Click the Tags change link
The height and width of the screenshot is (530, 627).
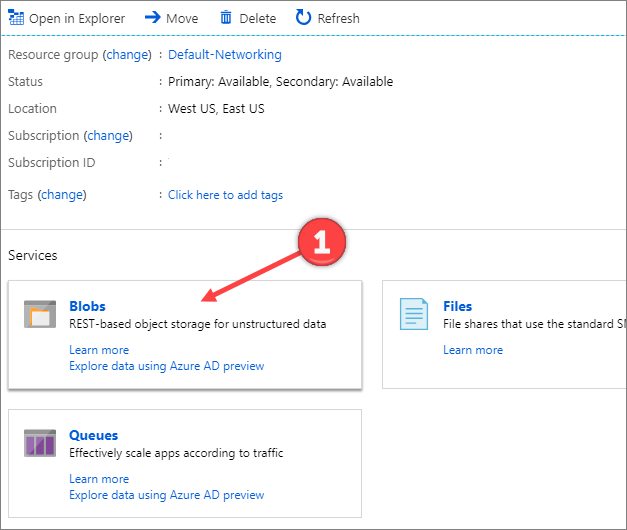coord(62,195)
